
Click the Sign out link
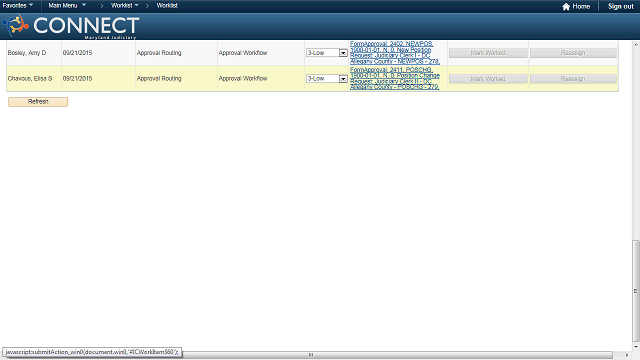(620, 6)
